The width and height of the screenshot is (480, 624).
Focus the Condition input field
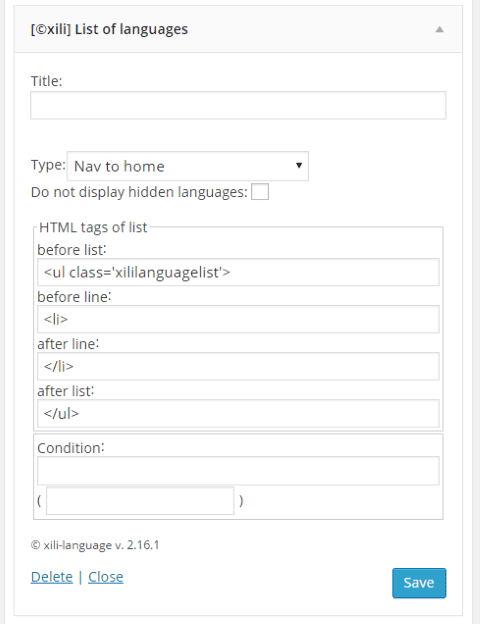(x=238, y=471)
